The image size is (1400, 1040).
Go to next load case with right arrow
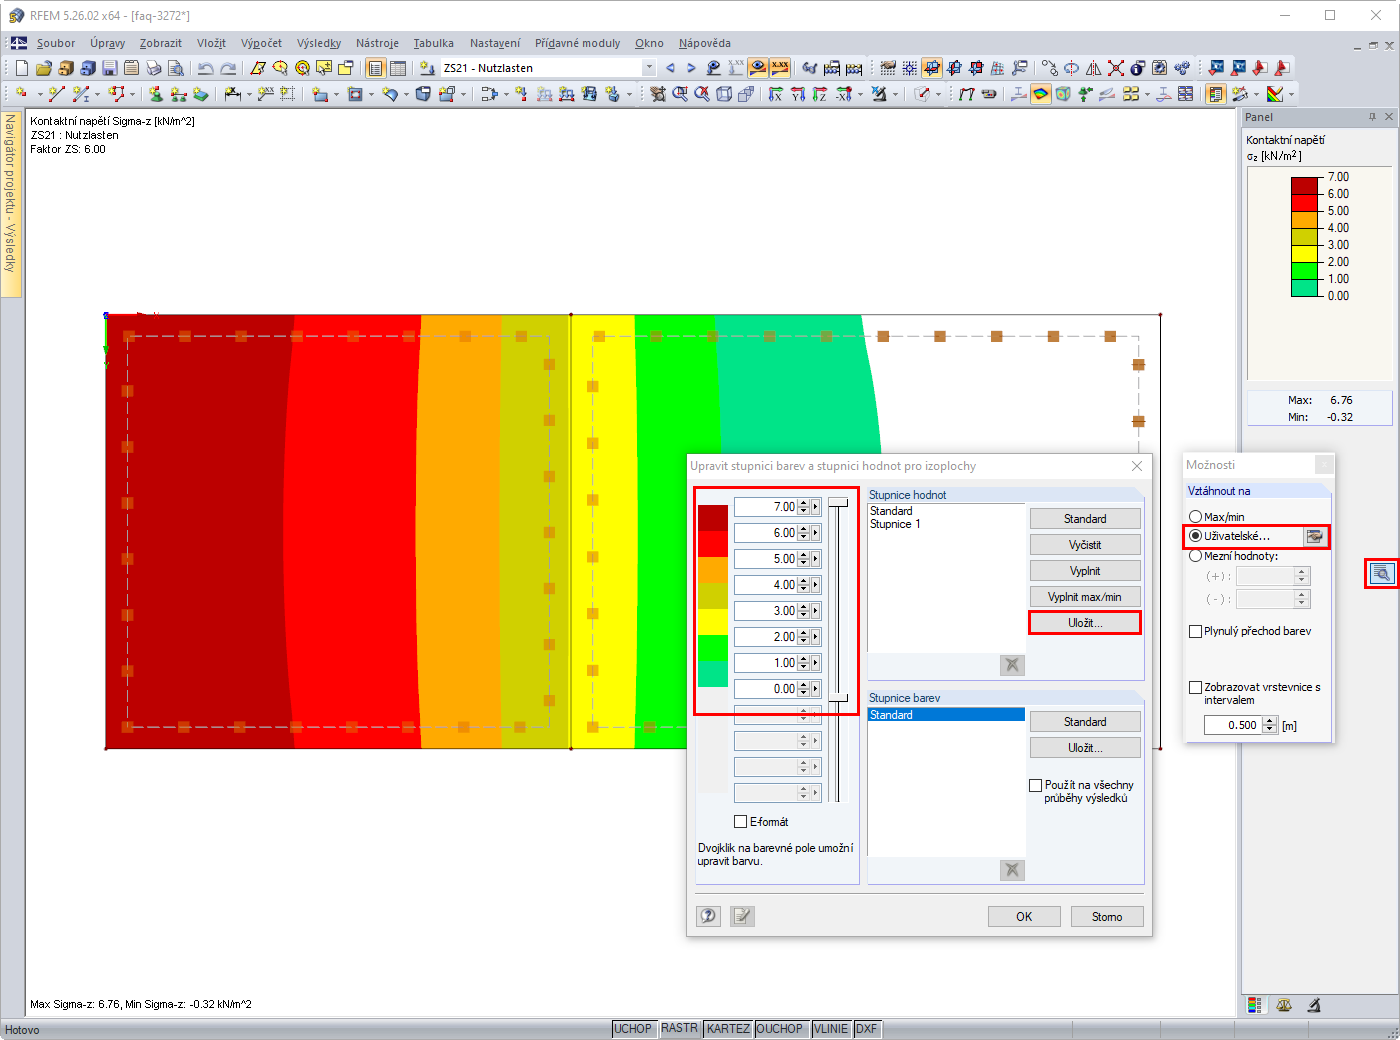point(691,68)
